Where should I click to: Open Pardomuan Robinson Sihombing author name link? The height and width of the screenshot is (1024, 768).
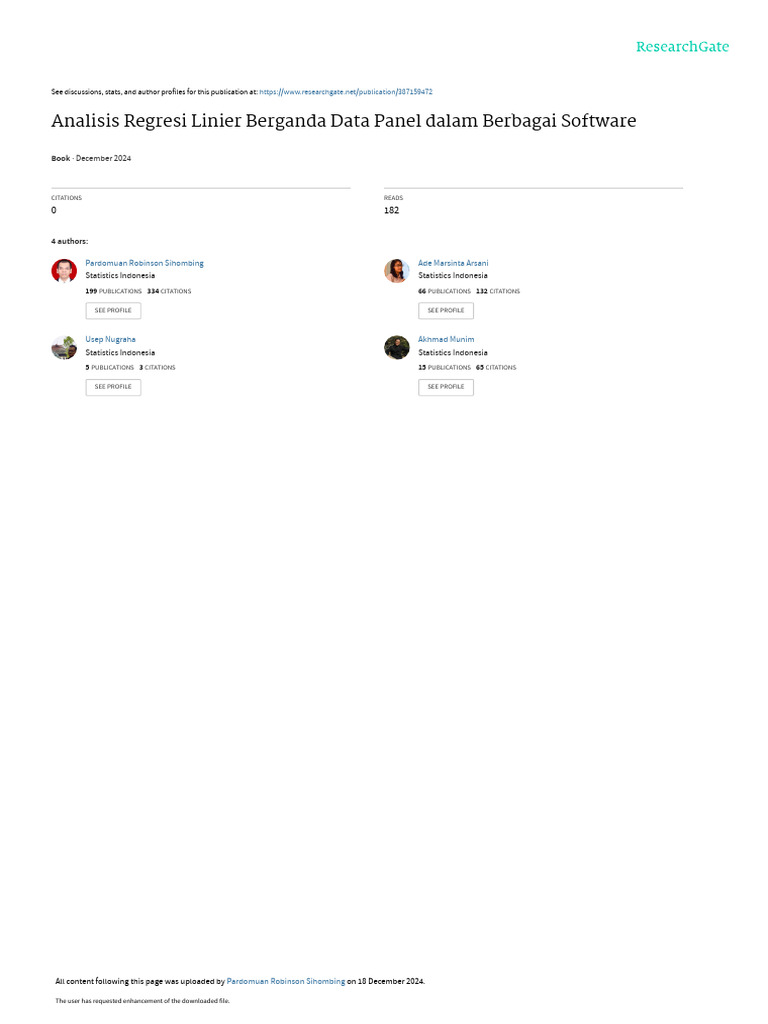[x=144, y=263]
